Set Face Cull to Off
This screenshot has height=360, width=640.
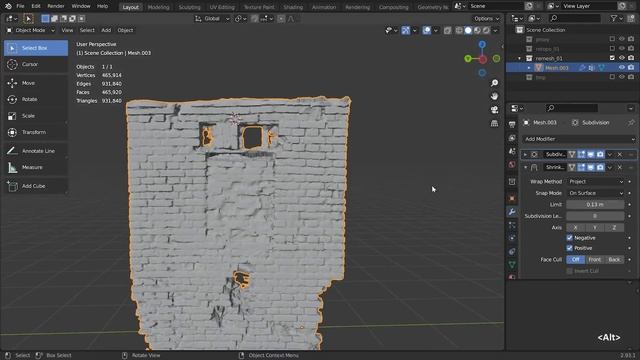point(576,260)
